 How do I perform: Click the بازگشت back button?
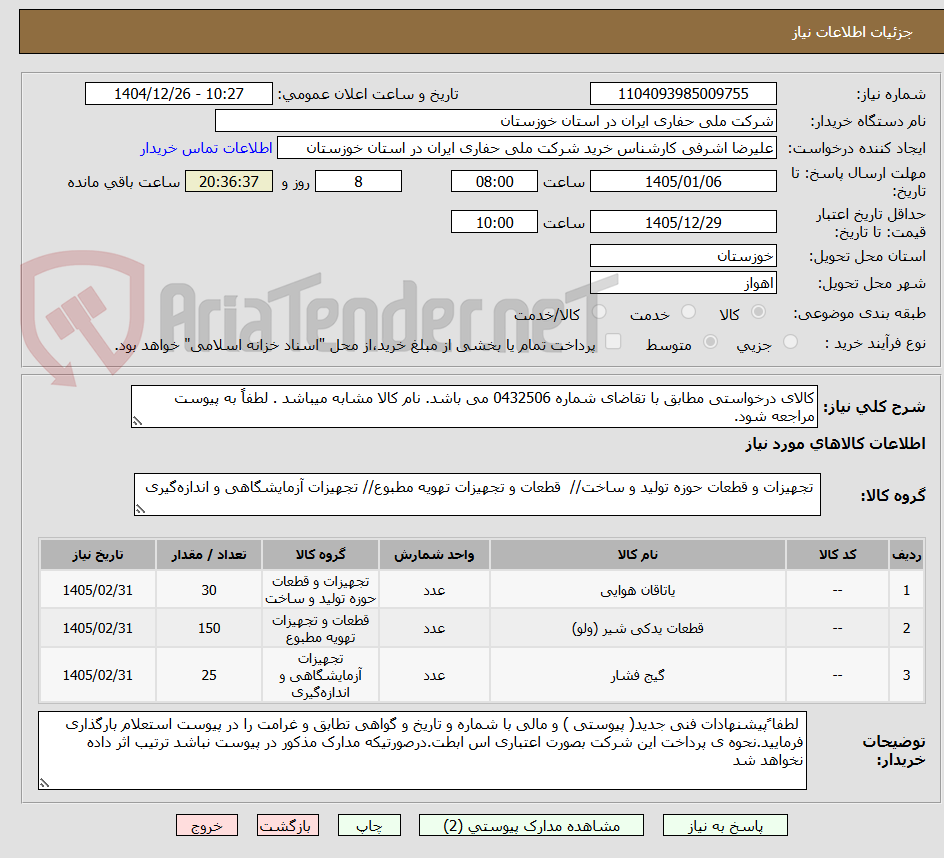pos(288,825)
